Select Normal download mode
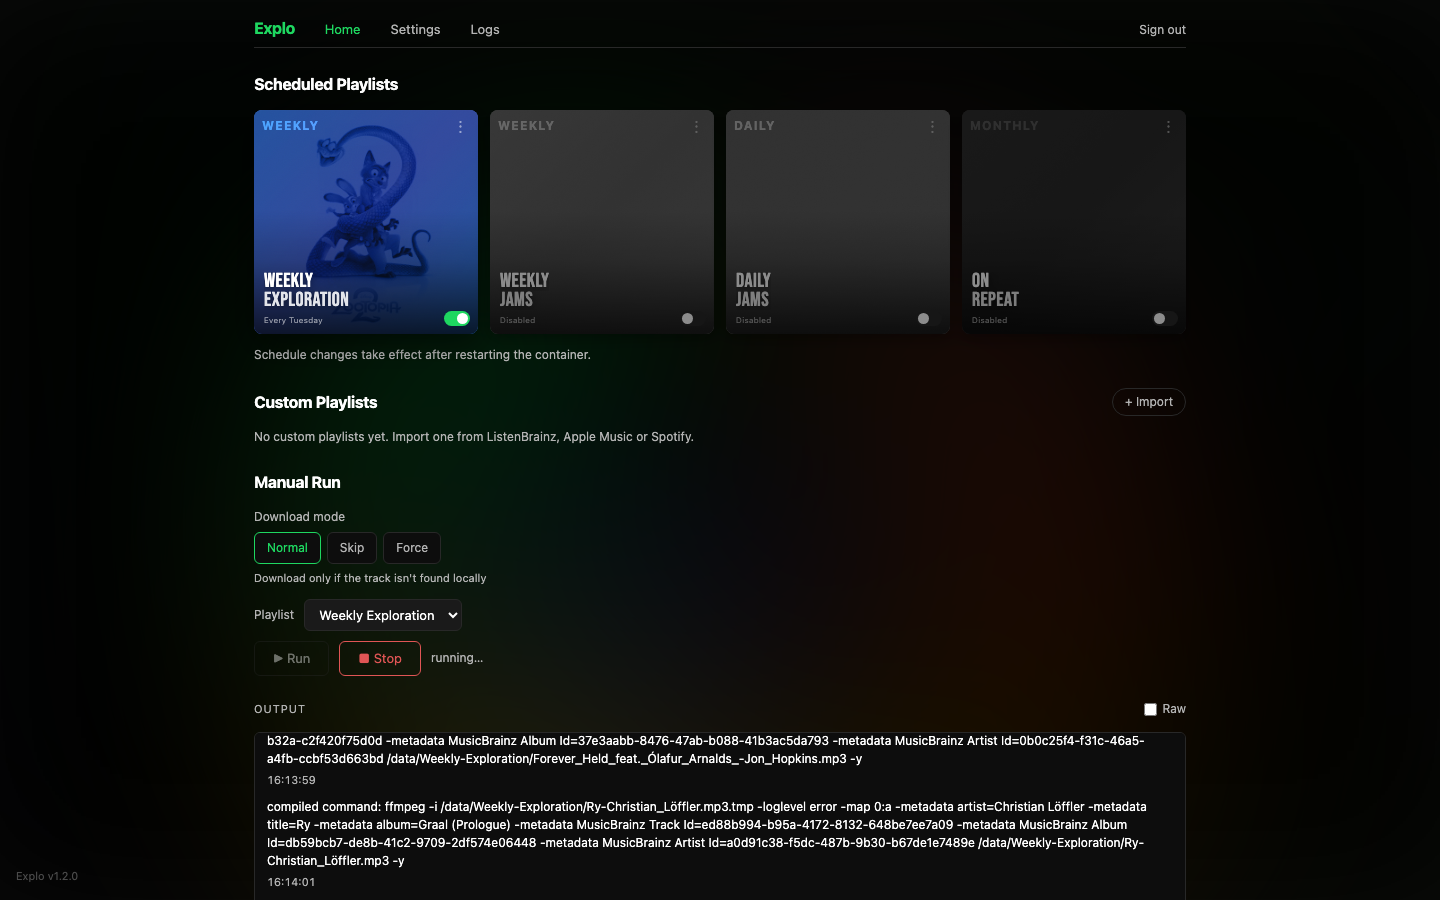The image size is (1440, 900). tap(287, 548)
